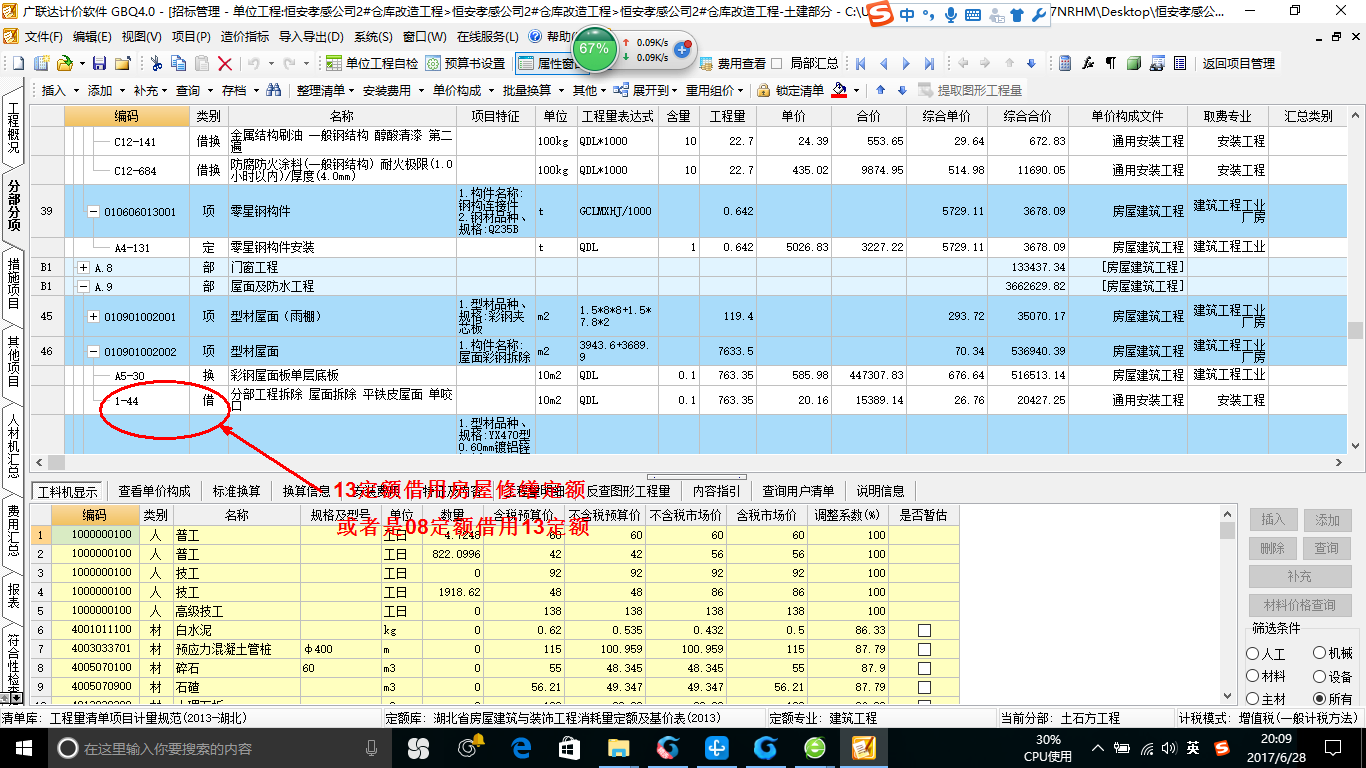Open the 导入导出(D) menu
1366x768 pixels.
click(312, 37)
